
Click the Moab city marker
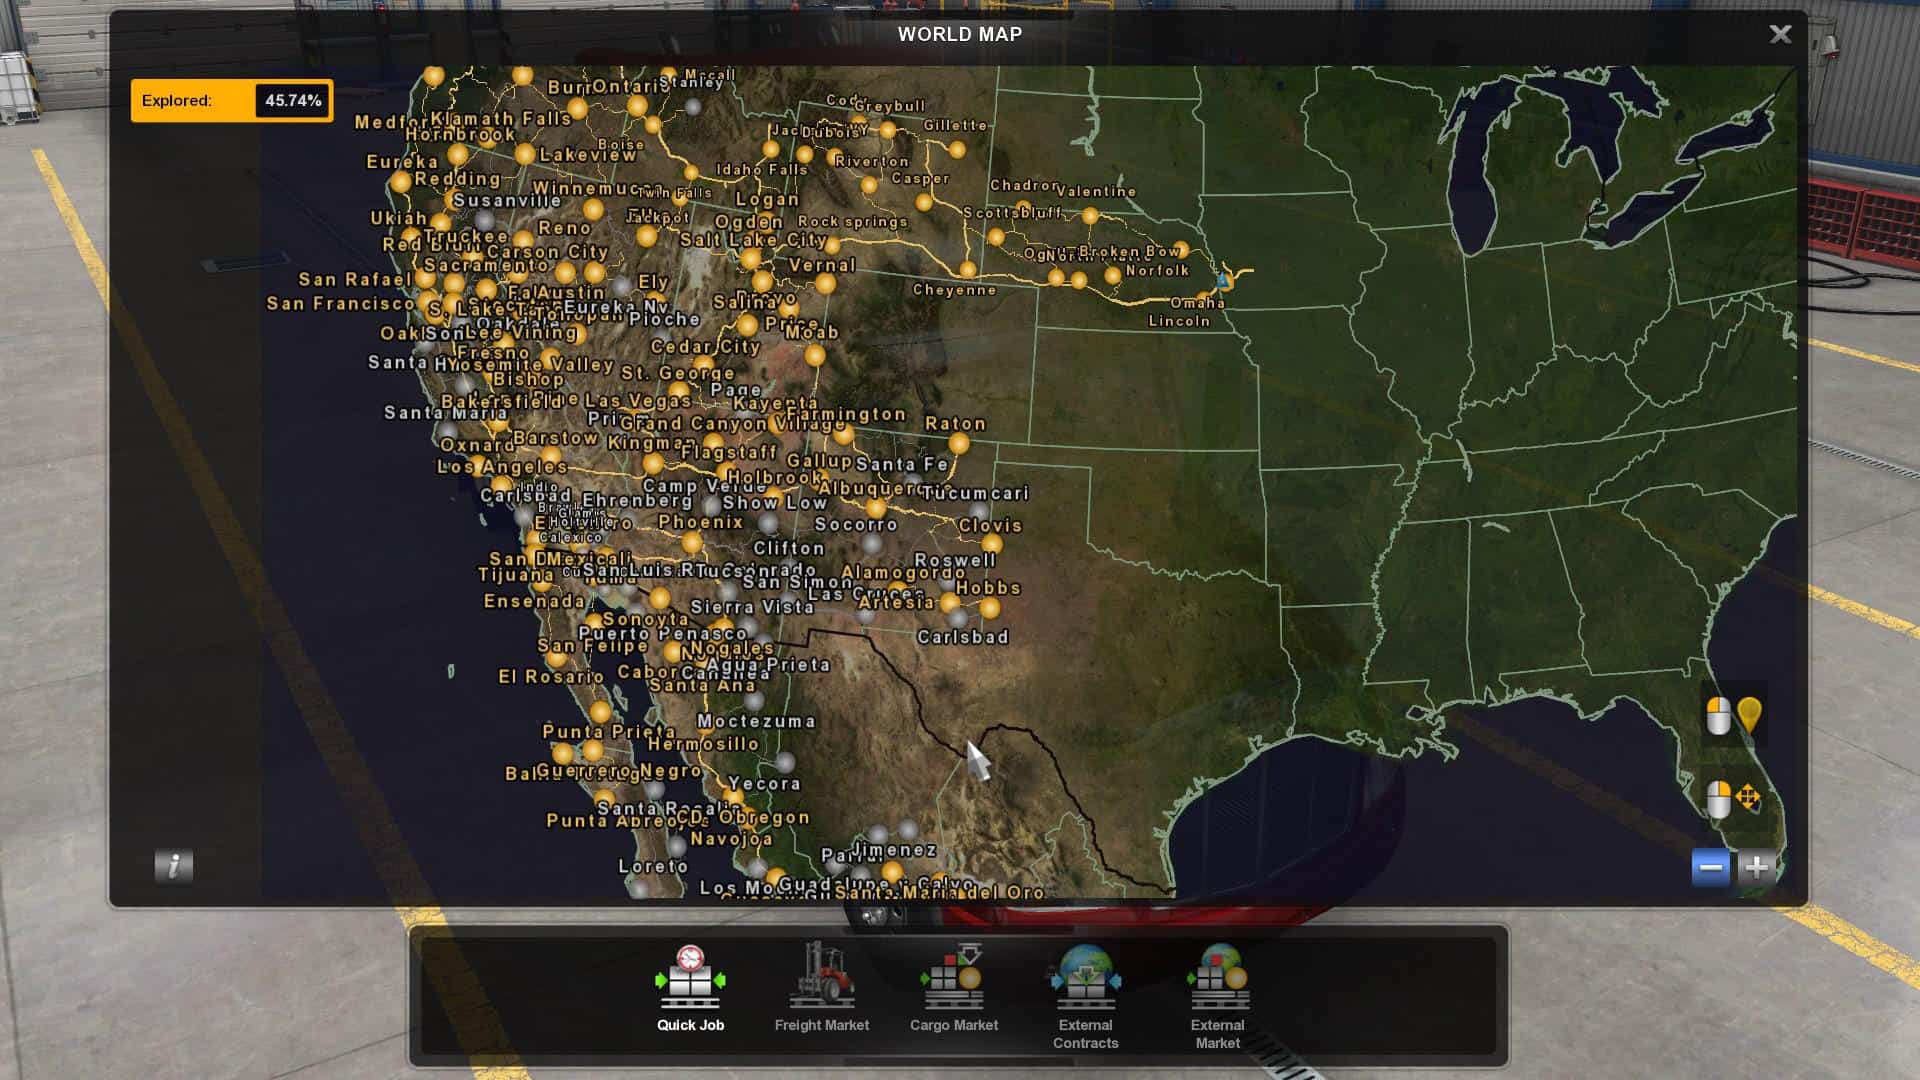tap(815, 355)
